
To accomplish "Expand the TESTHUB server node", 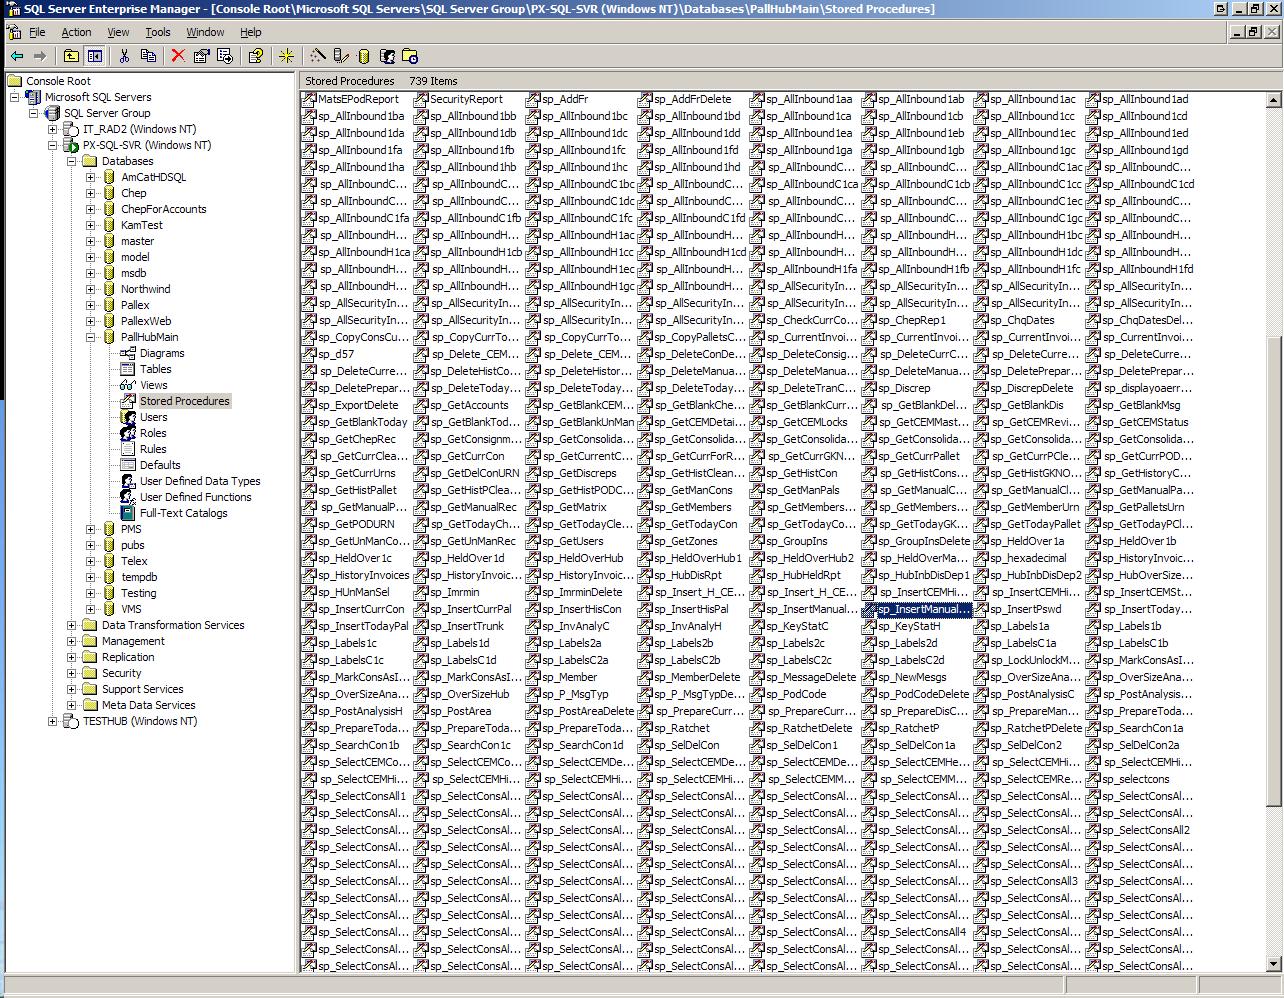I will click(53, 721).
